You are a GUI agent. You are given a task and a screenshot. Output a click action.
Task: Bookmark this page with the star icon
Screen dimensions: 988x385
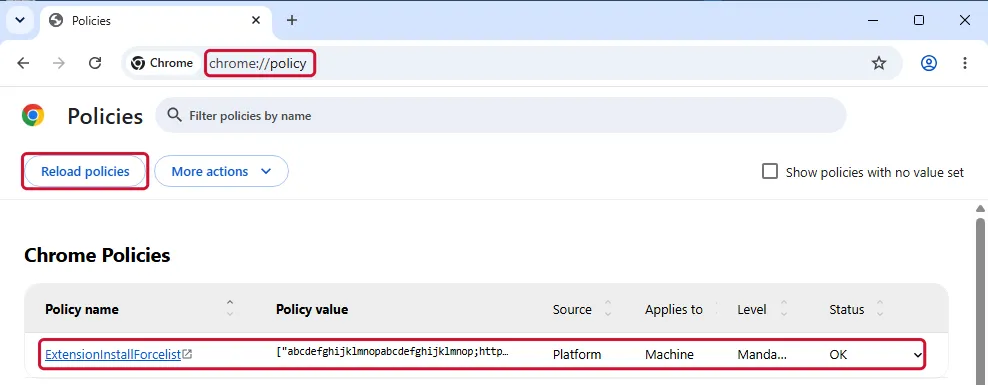click(878, 63)
